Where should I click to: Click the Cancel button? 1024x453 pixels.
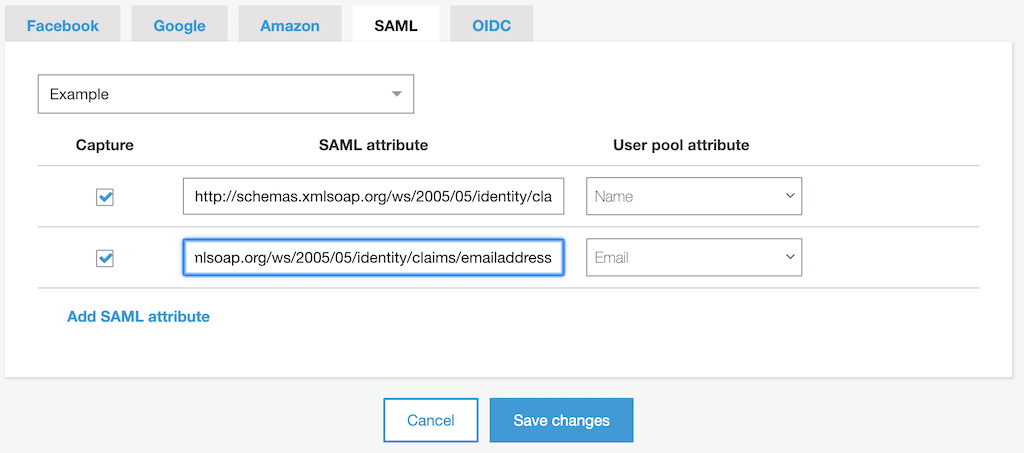click(x=431, y=420)
